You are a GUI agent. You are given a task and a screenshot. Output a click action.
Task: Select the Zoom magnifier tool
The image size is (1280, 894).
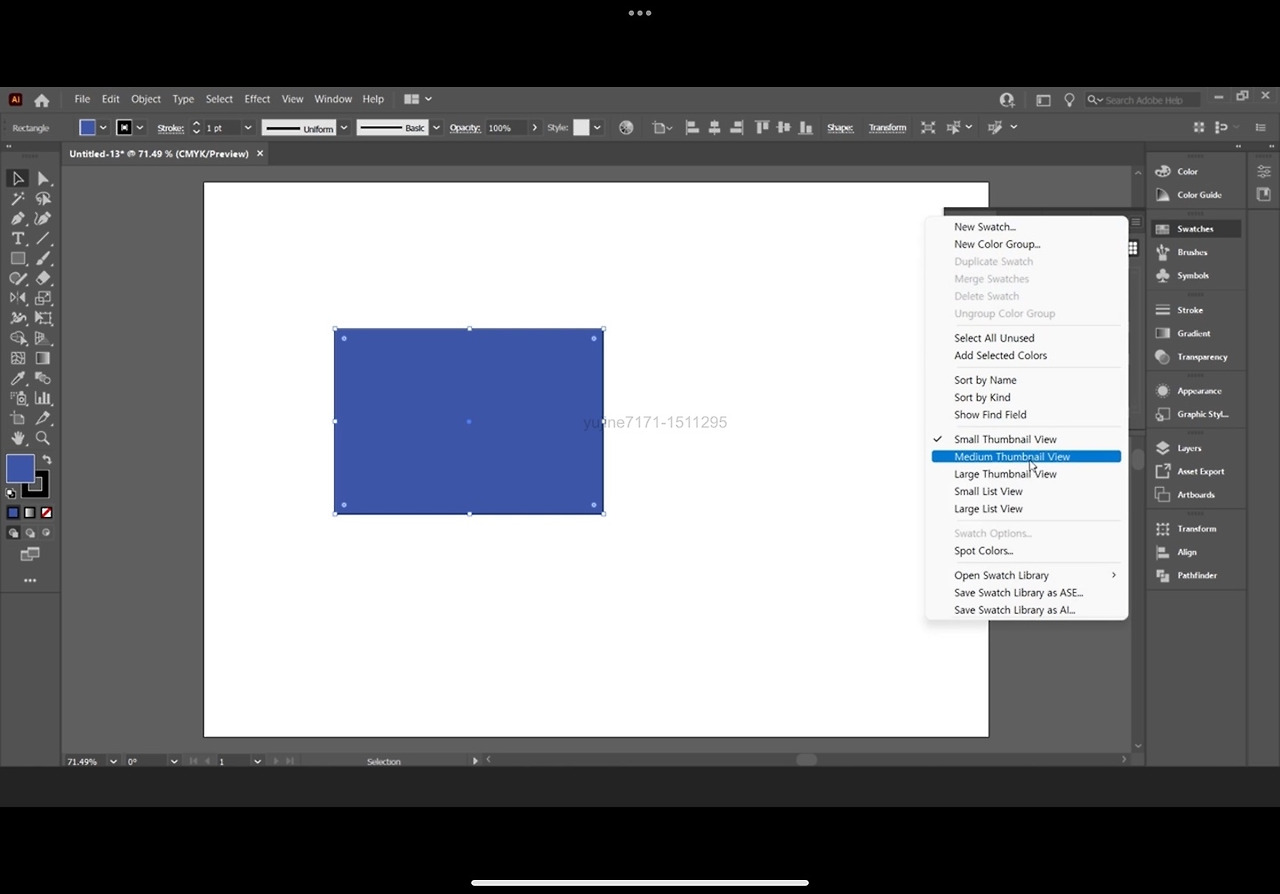point(43,438)
